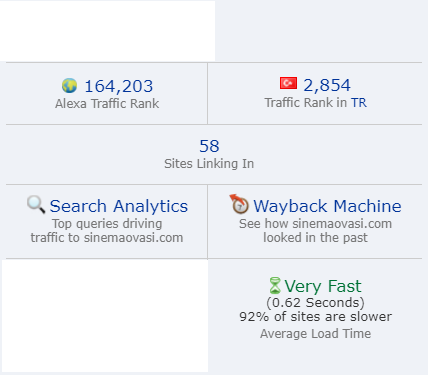This screenshot has width=430, height=375.
Task: Open the 58 sites linking in link
Action: 209,146
